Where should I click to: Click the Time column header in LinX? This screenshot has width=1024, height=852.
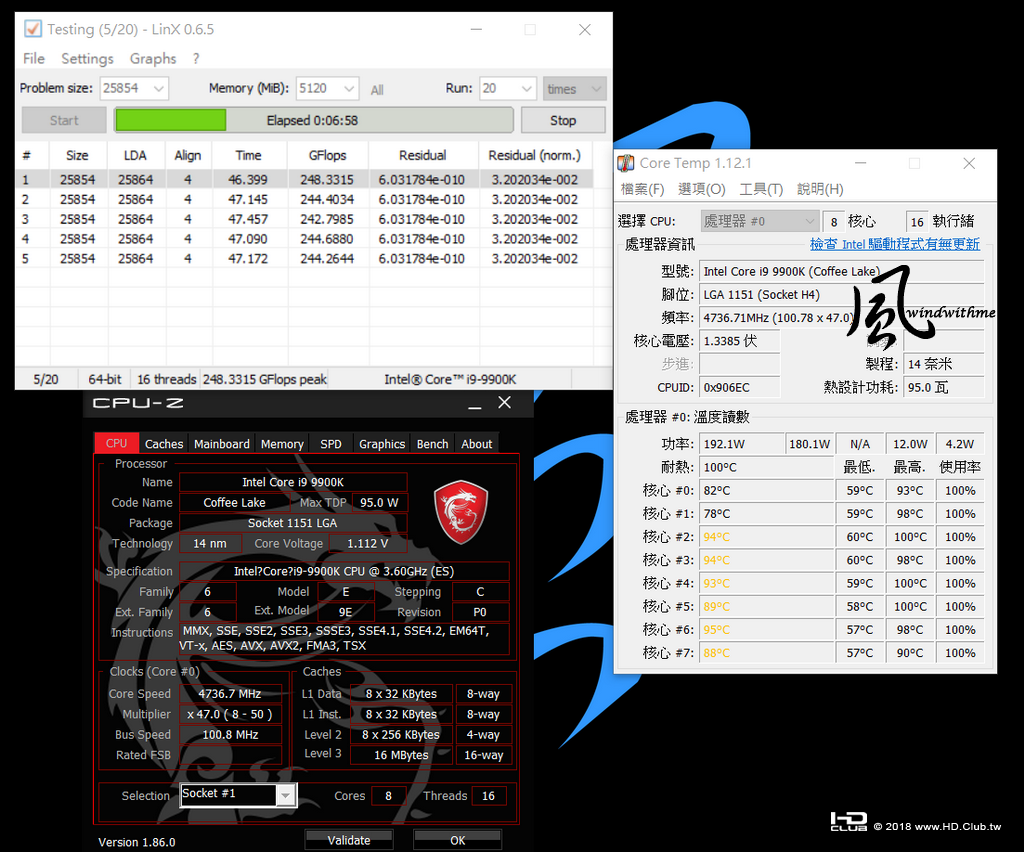249,155
